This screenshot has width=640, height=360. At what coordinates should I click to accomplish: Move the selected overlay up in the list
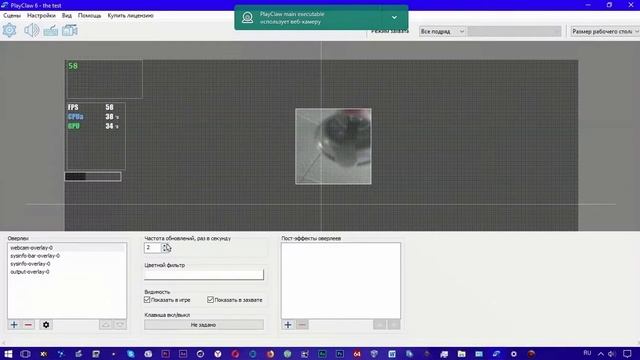tap(106, 325)
